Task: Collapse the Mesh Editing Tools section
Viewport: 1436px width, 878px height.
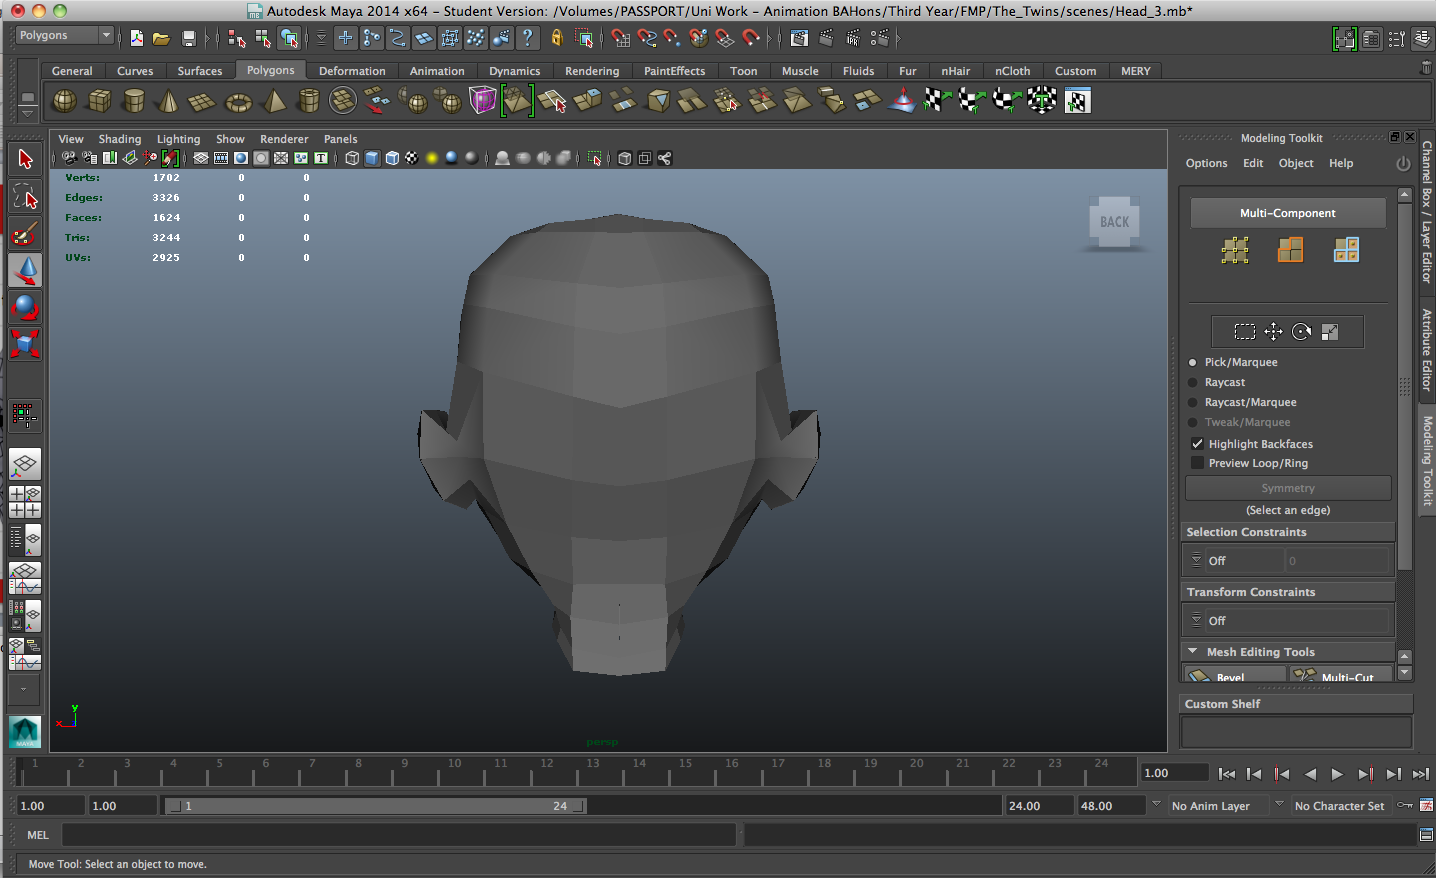Action: coord(1192,652)
